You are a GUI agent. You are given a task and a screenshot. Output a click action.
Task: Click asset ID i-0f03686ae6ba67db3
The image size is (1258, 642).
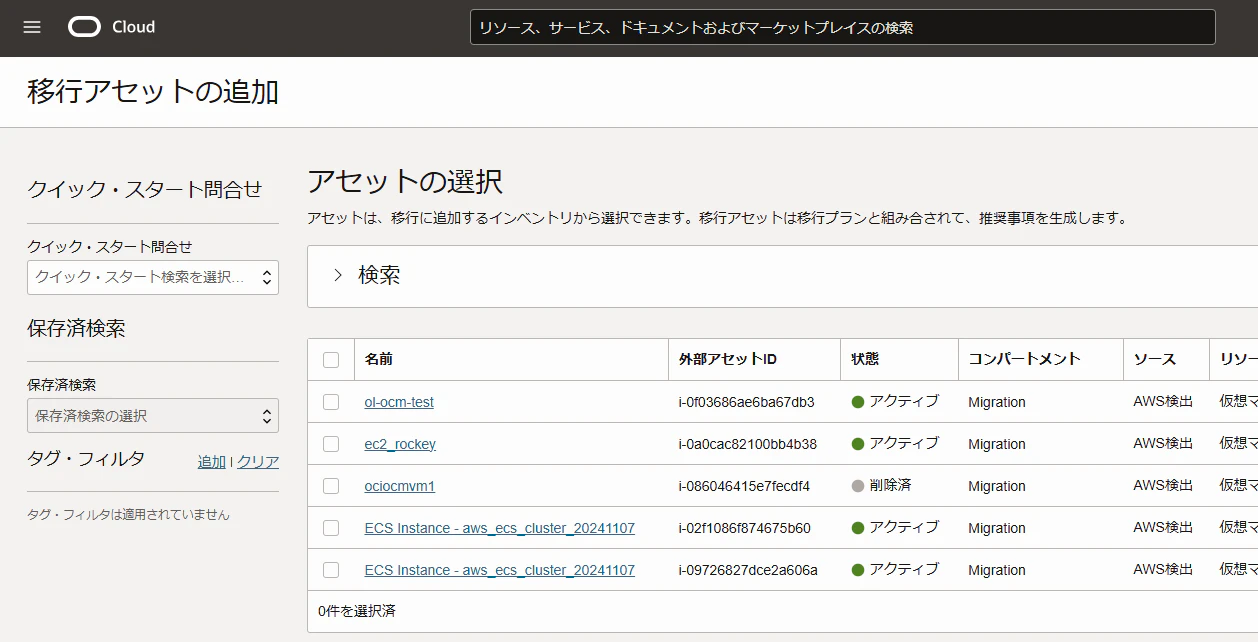[x=746, y=402]
